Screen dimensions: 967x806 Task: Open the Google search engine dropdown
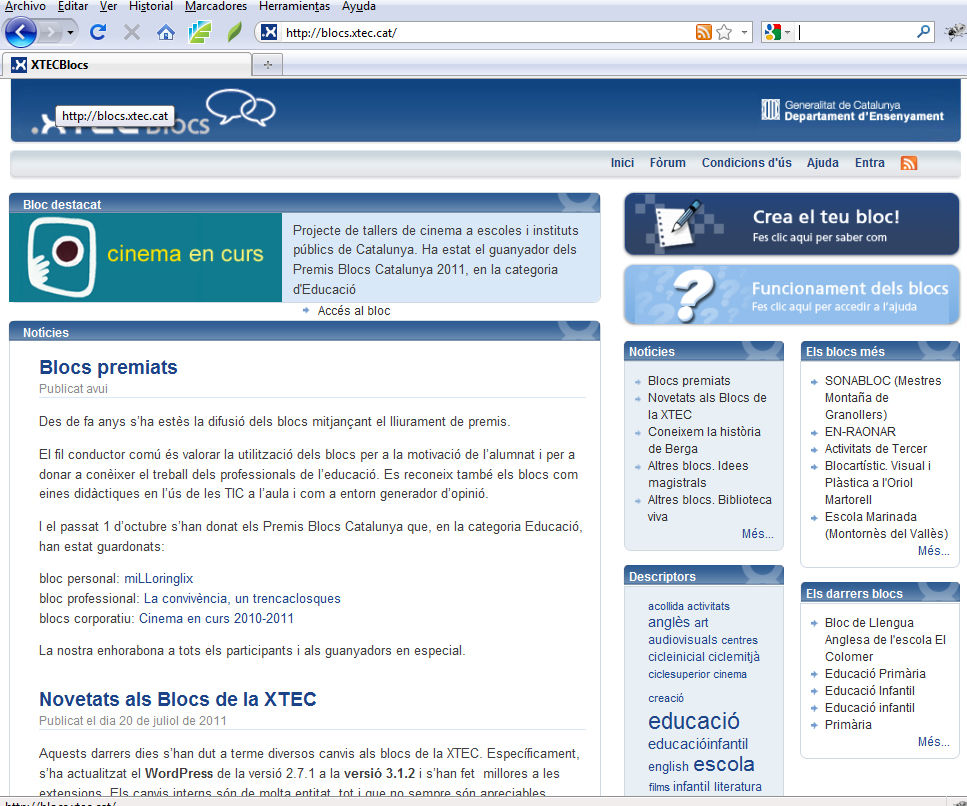[777, 32]
